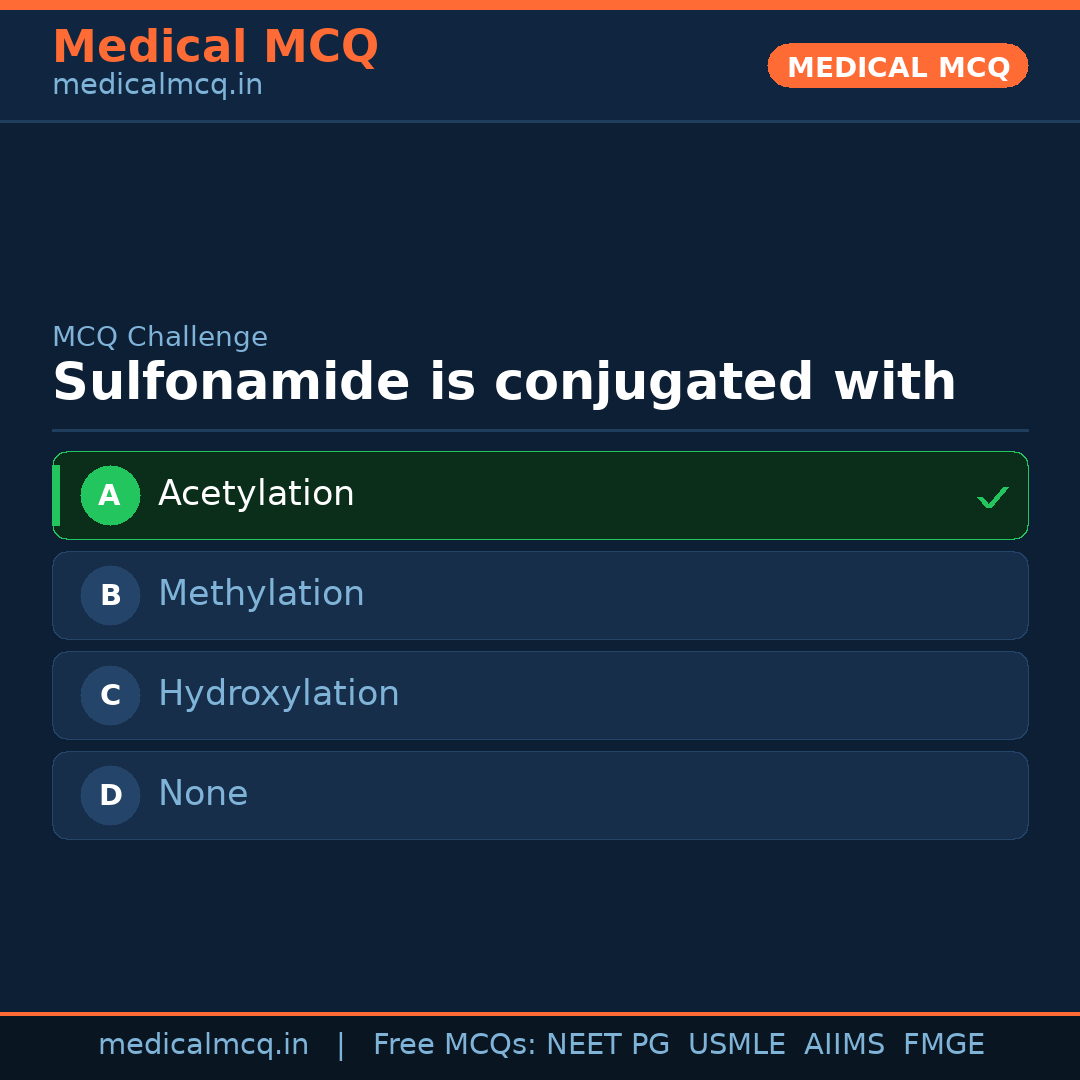Select USMLE in the footer
Screen dimensions: 1080x1080
click(736, 1045)
